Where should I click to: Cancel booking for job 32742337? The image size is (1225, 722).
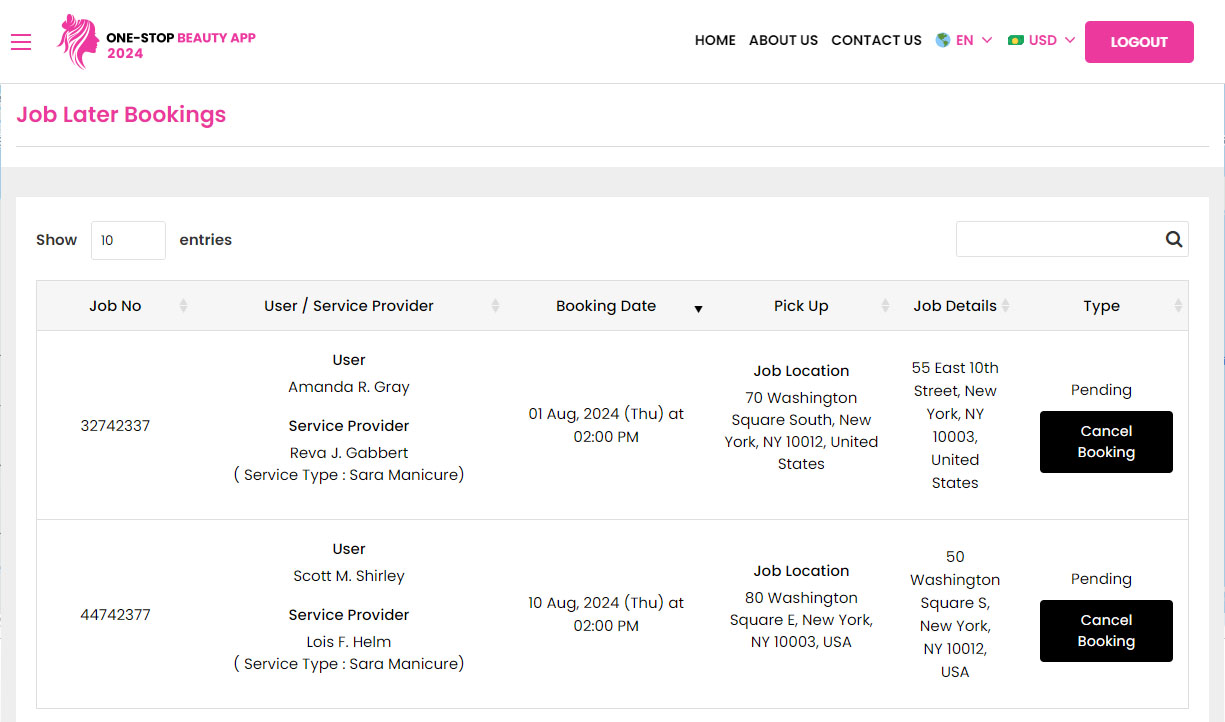tap(1106, 442)
